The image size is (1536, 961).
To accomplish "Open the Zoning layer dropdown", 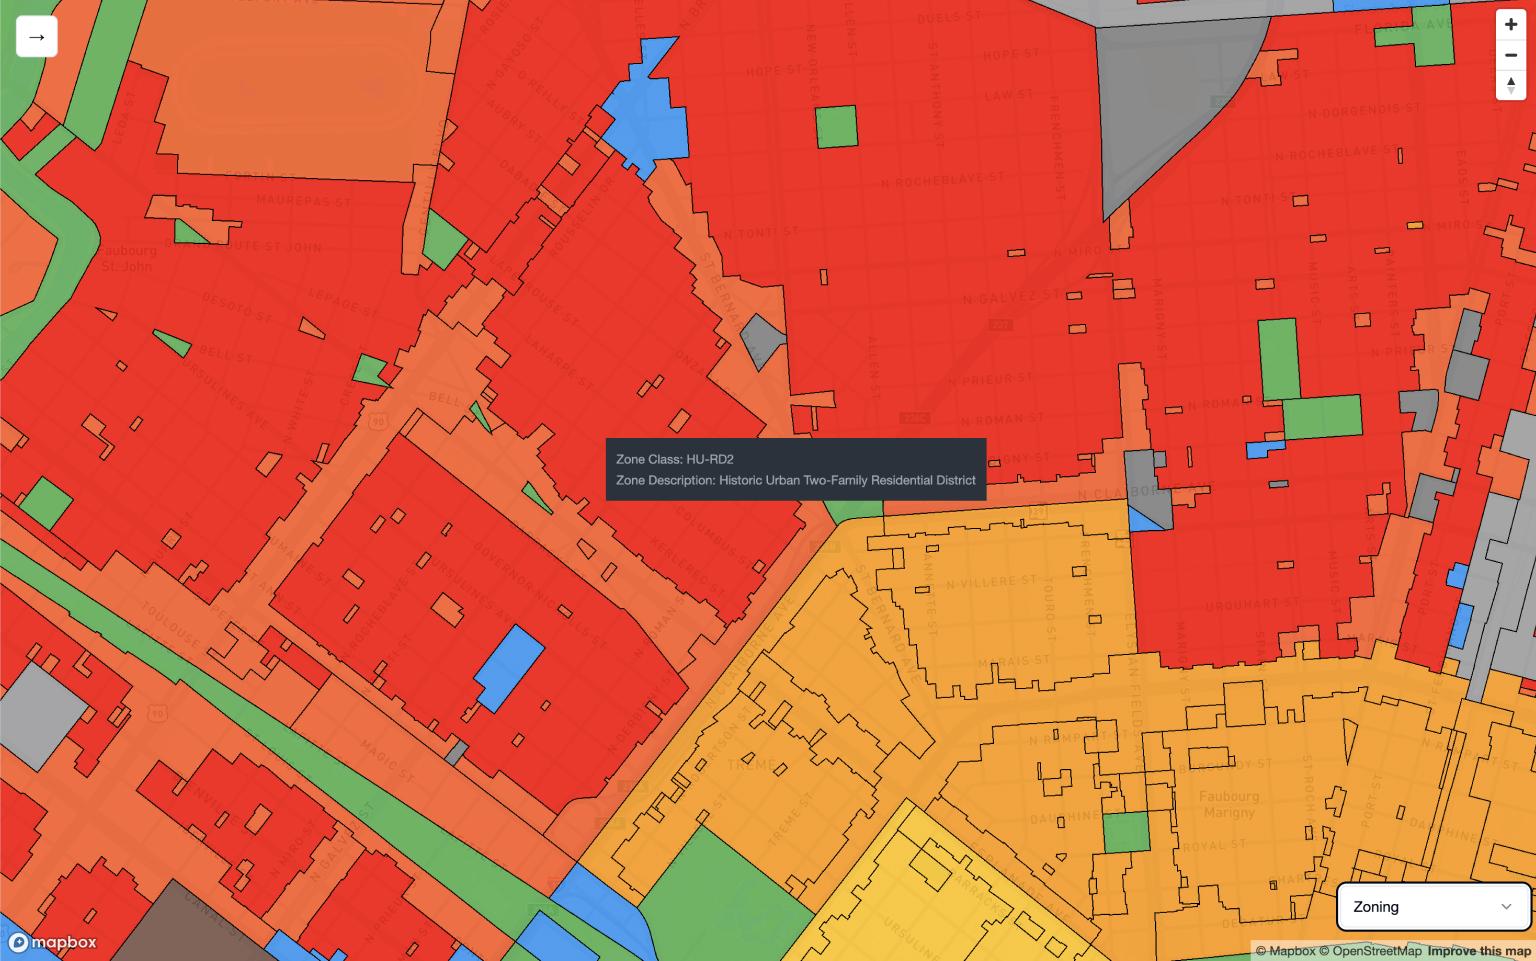I will (x=1432, y=907).
